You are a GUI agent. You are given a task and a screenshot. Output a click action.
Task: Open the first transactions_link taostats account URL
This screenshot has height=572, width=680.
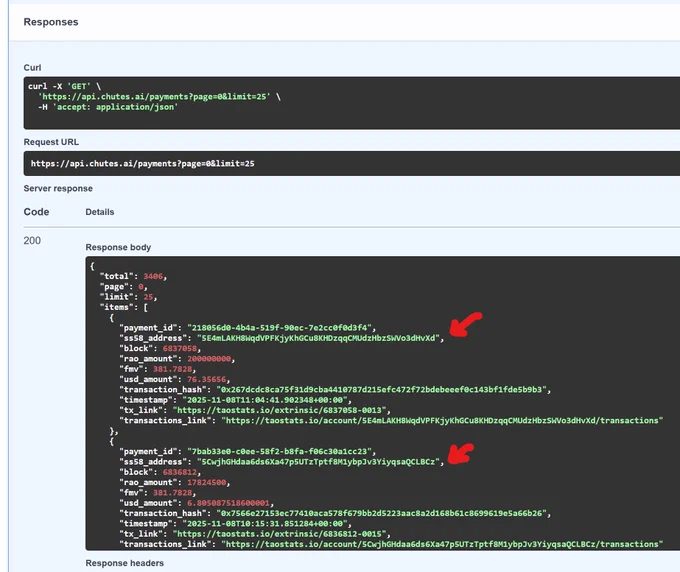tap(442, 421)
